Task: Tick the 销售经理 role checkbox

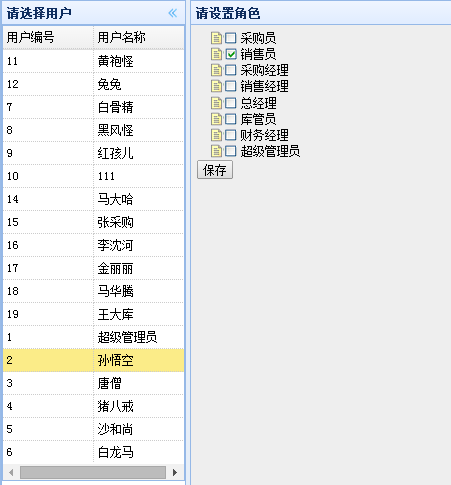Action: click(x=231, y=86)
